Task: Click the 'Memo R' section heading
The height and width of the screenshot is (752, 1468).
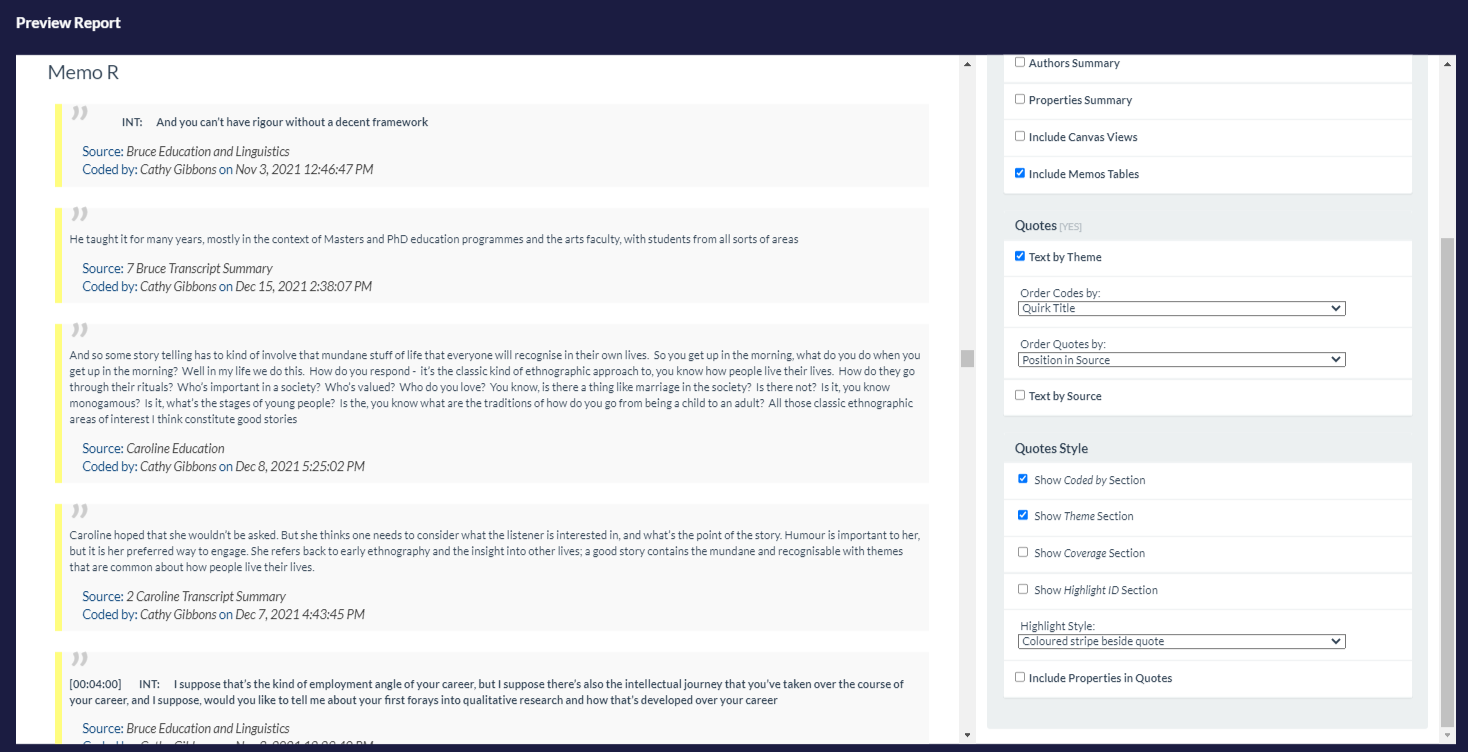Action: [84, 72]
